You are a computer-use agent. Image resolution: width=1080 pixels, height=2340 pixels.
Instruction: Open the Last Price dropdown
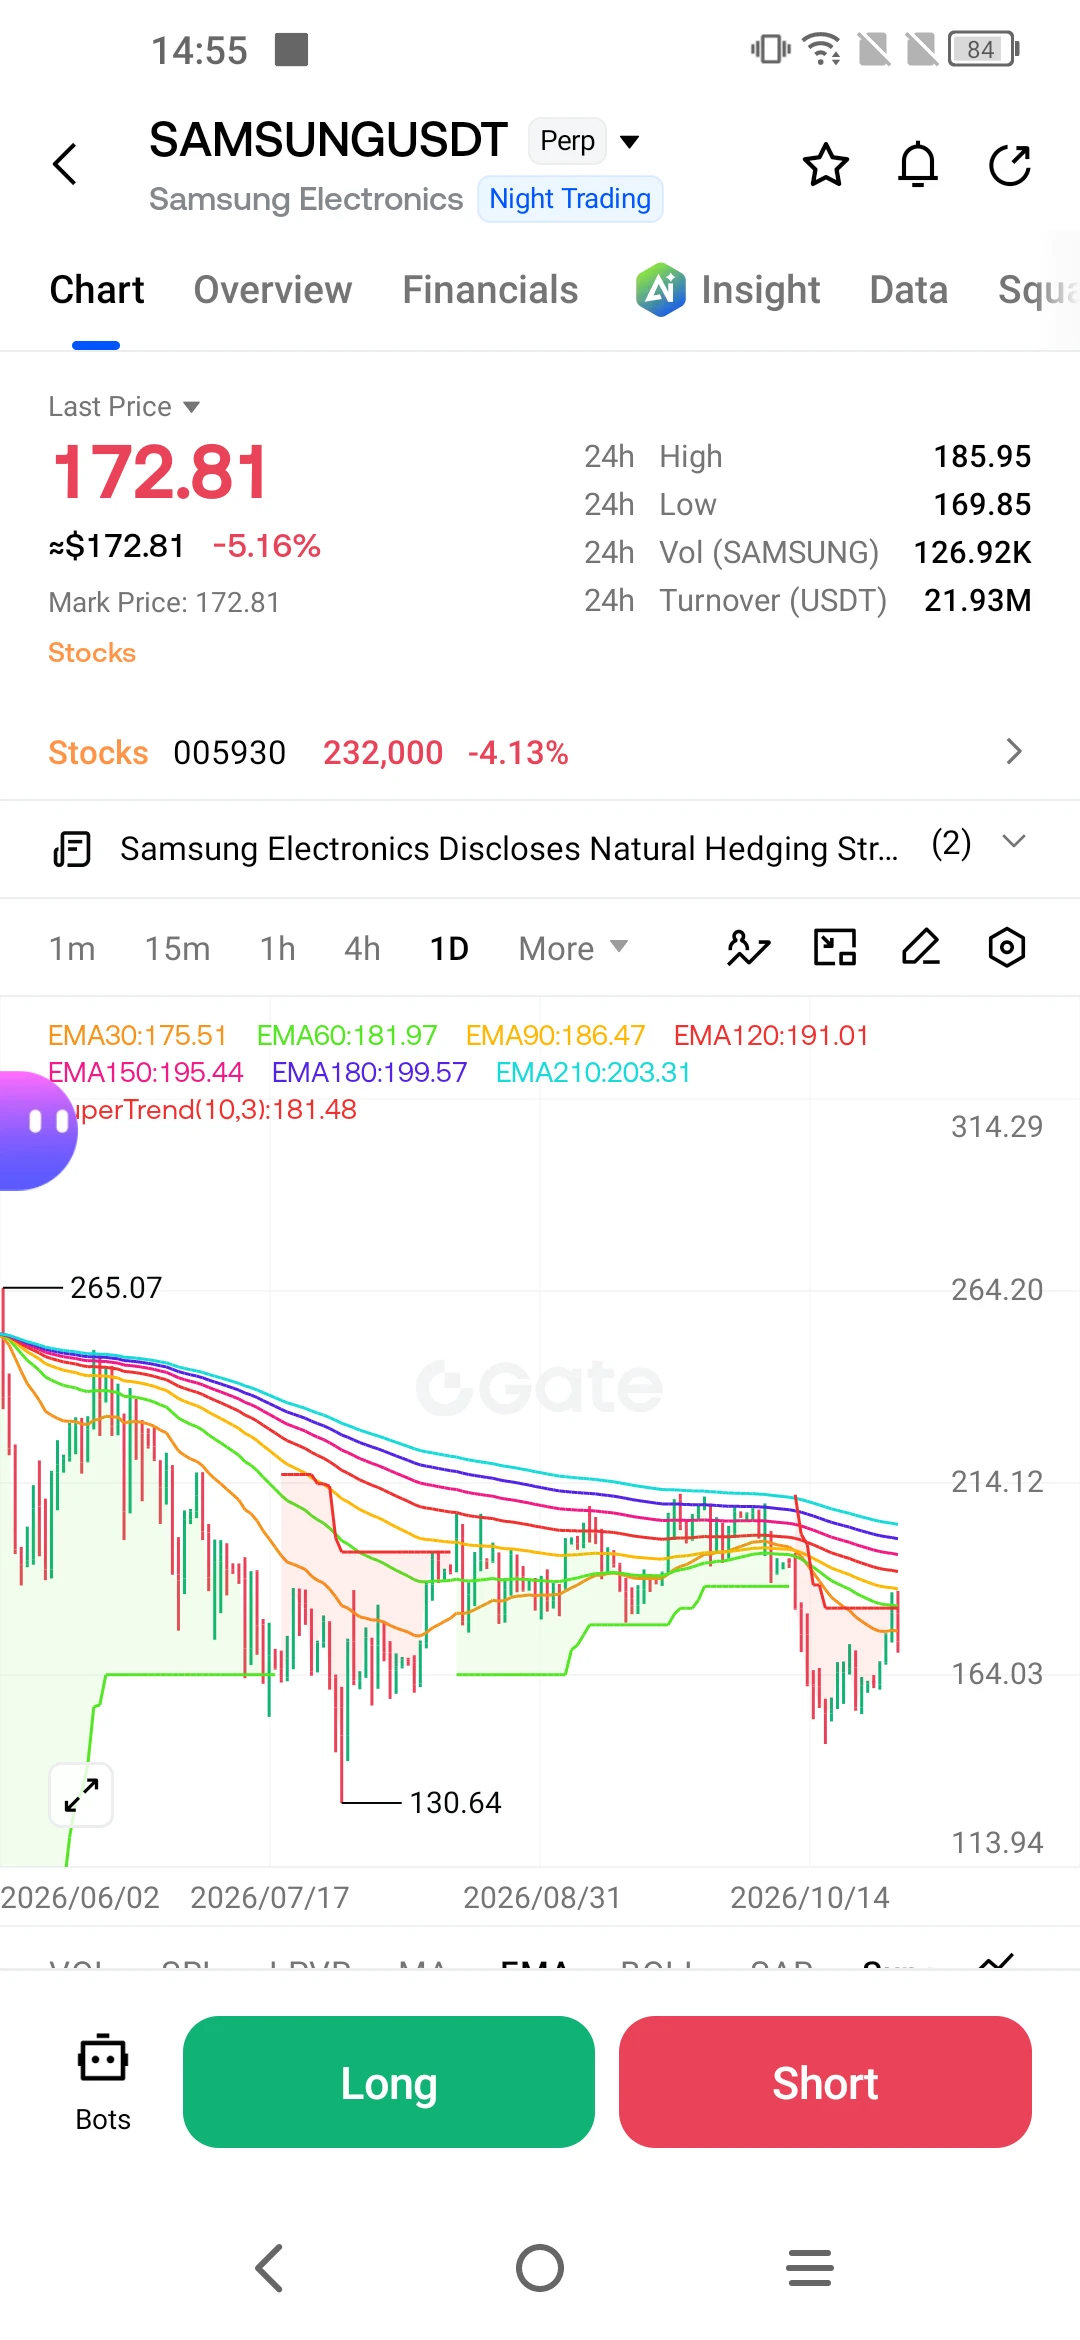click(x=124, y=407)
